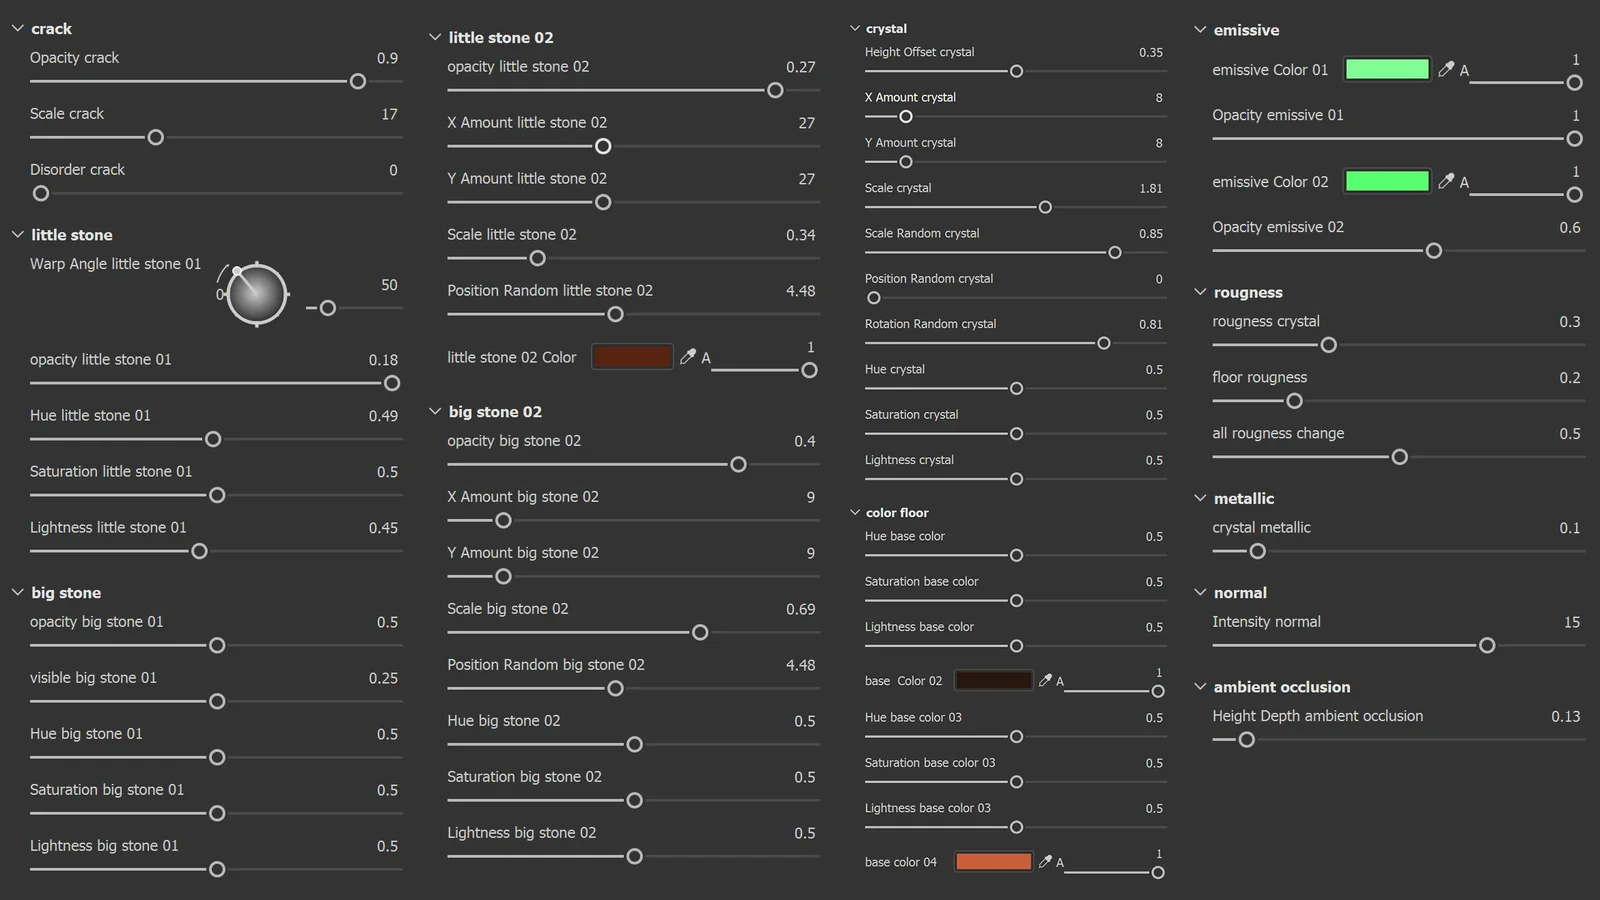This screenshot has height=900, width=1600.
Task: Collapse the crystal section
Action: [x=855, y=28]
